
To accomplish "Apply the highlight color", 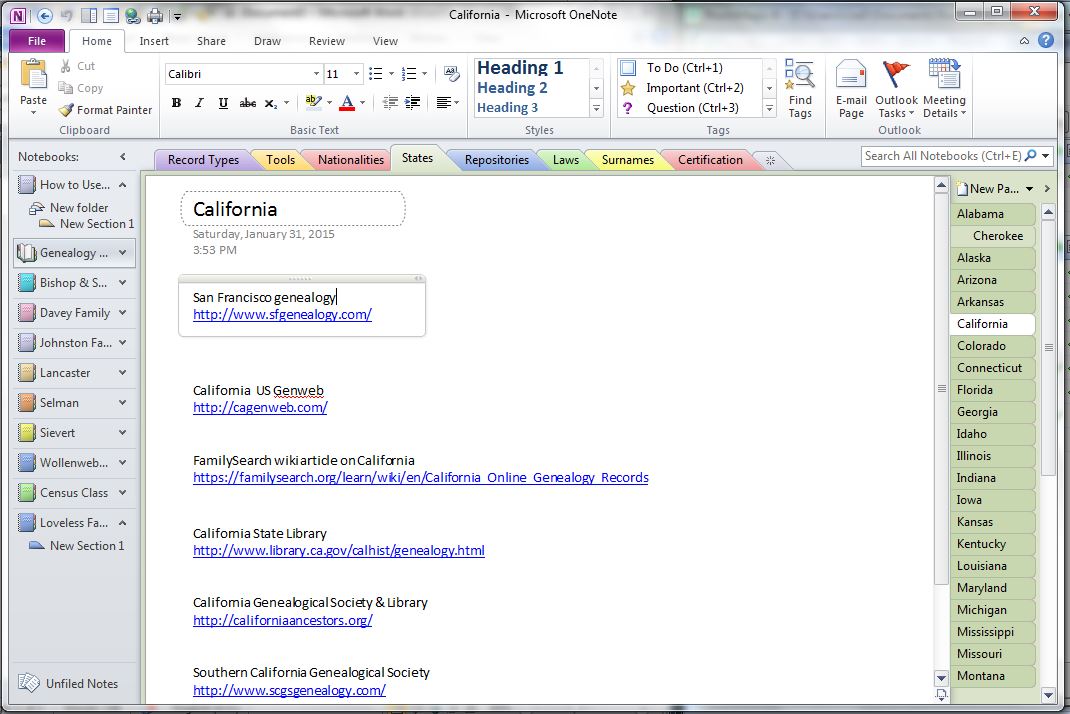I will [x=313, y=103].
